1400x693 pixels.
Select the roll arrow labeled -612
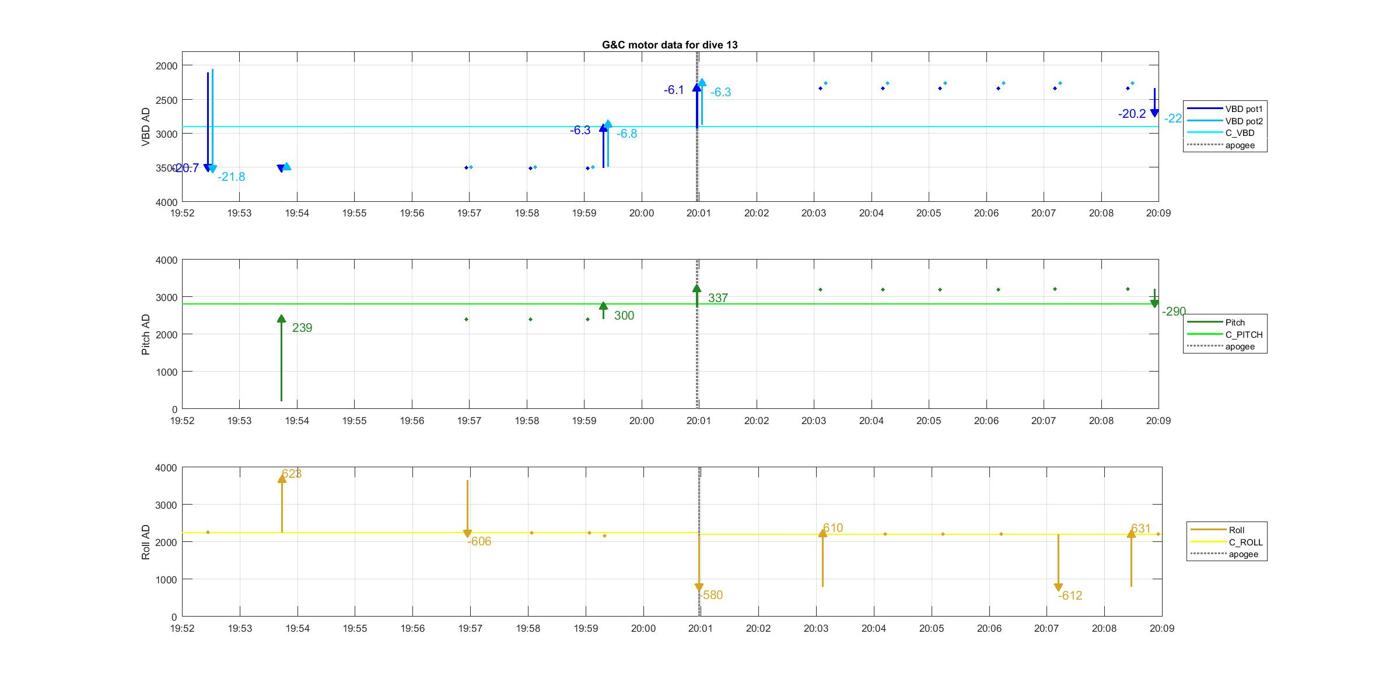tap(1058, 563)
